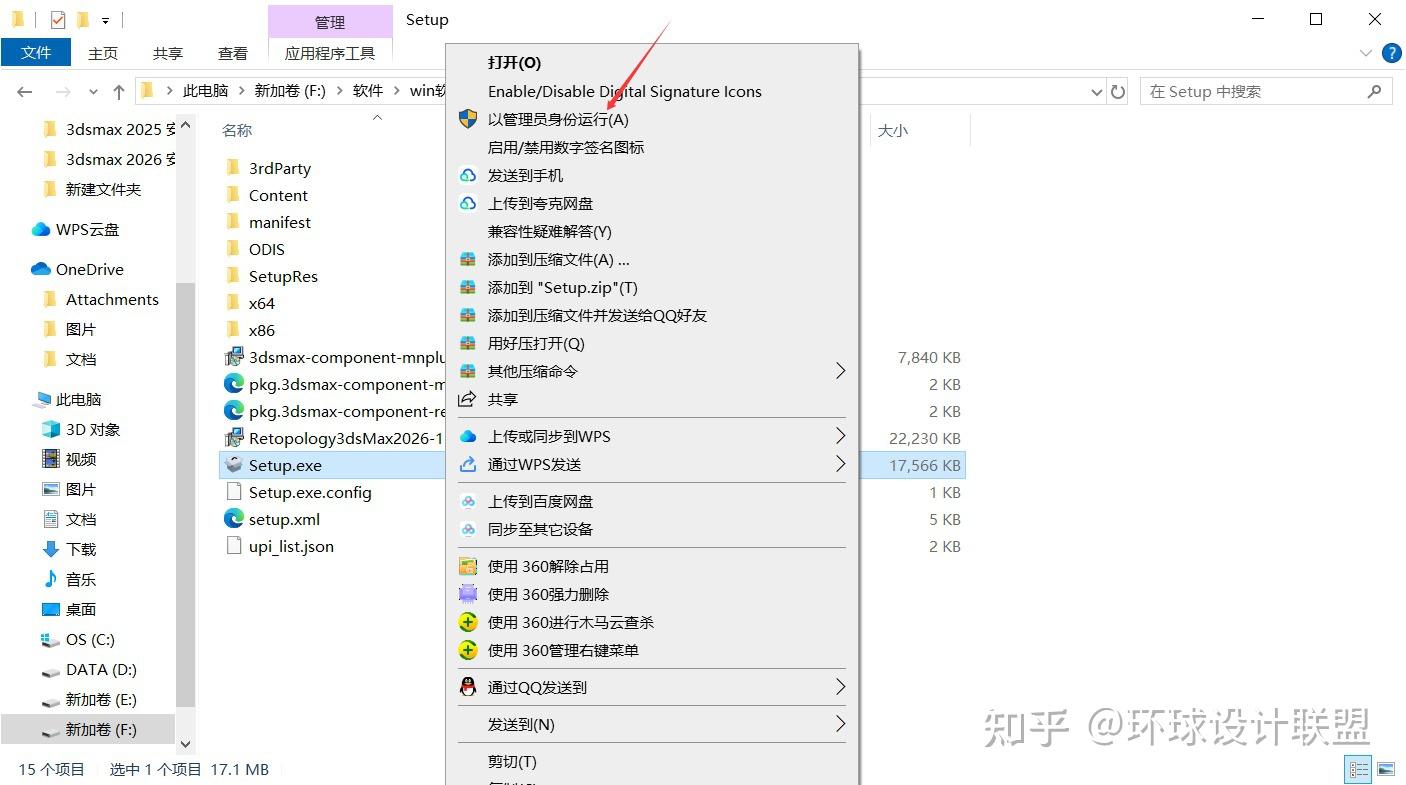1406x785 pixels.
Task: Open 音乐 in the navigation pane
Action: 81,579
